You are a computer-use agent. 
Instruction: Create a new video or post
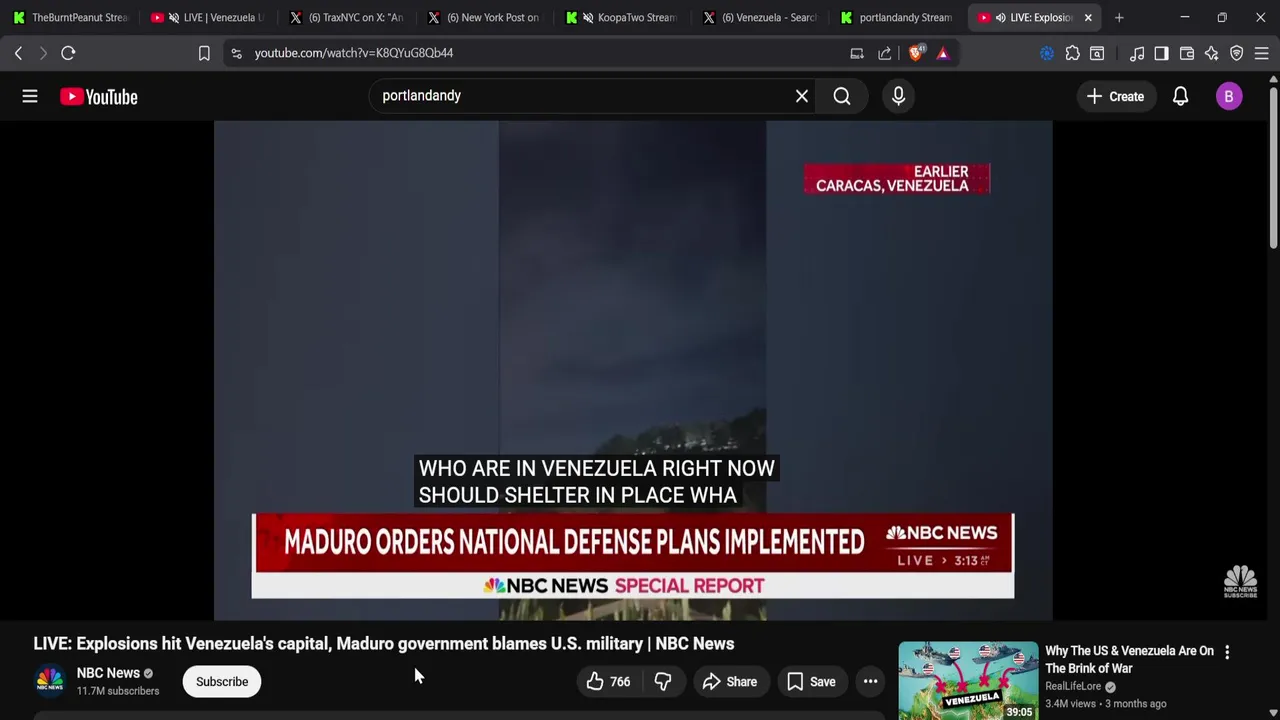point(1115,96)
